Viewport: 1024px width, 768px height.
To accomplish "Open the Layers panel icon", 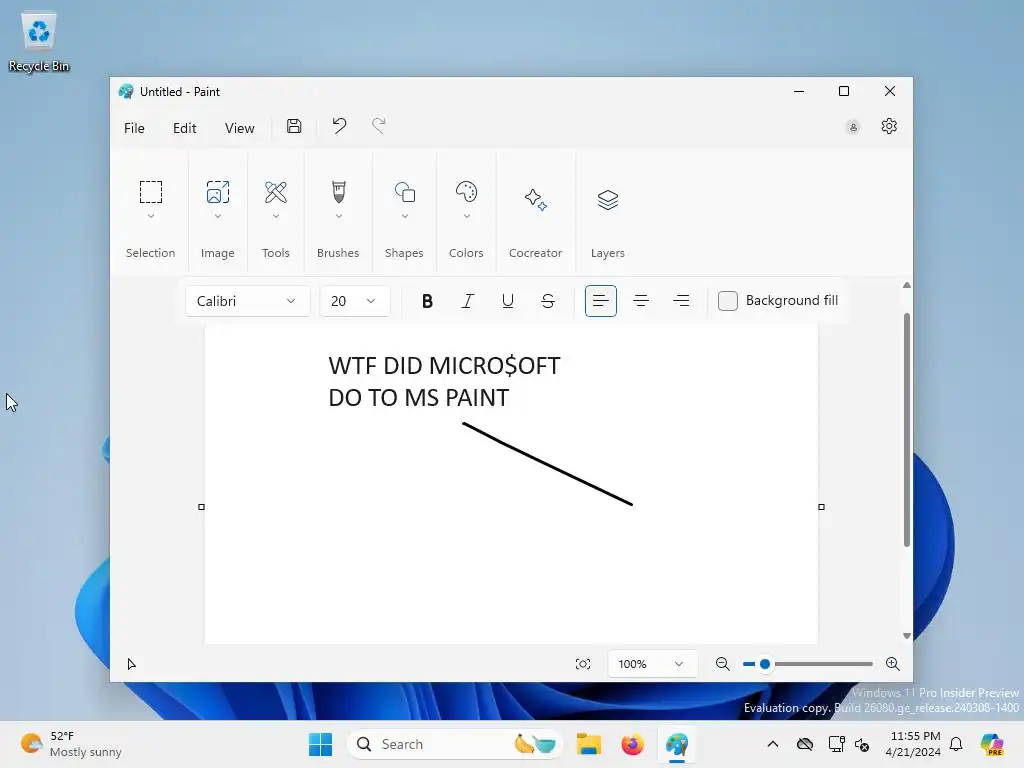I will (x=607, y=199).
